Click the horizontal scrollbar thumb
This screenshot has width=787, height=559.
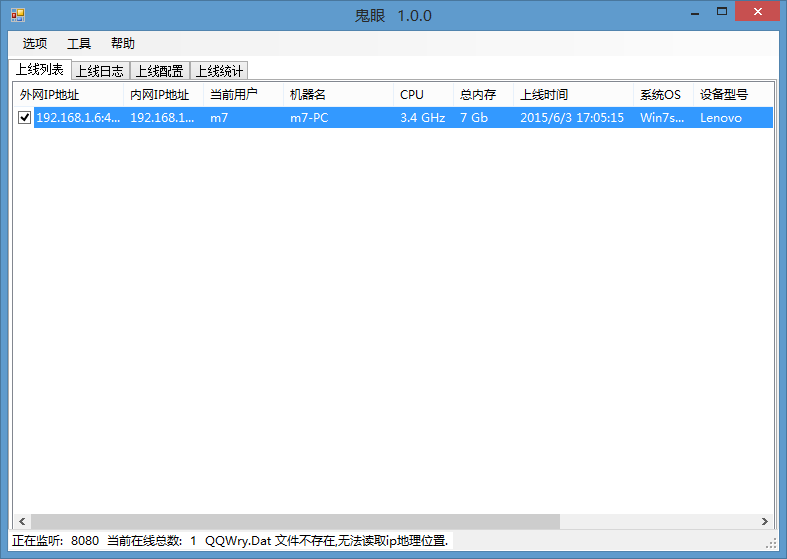(296, 521)
